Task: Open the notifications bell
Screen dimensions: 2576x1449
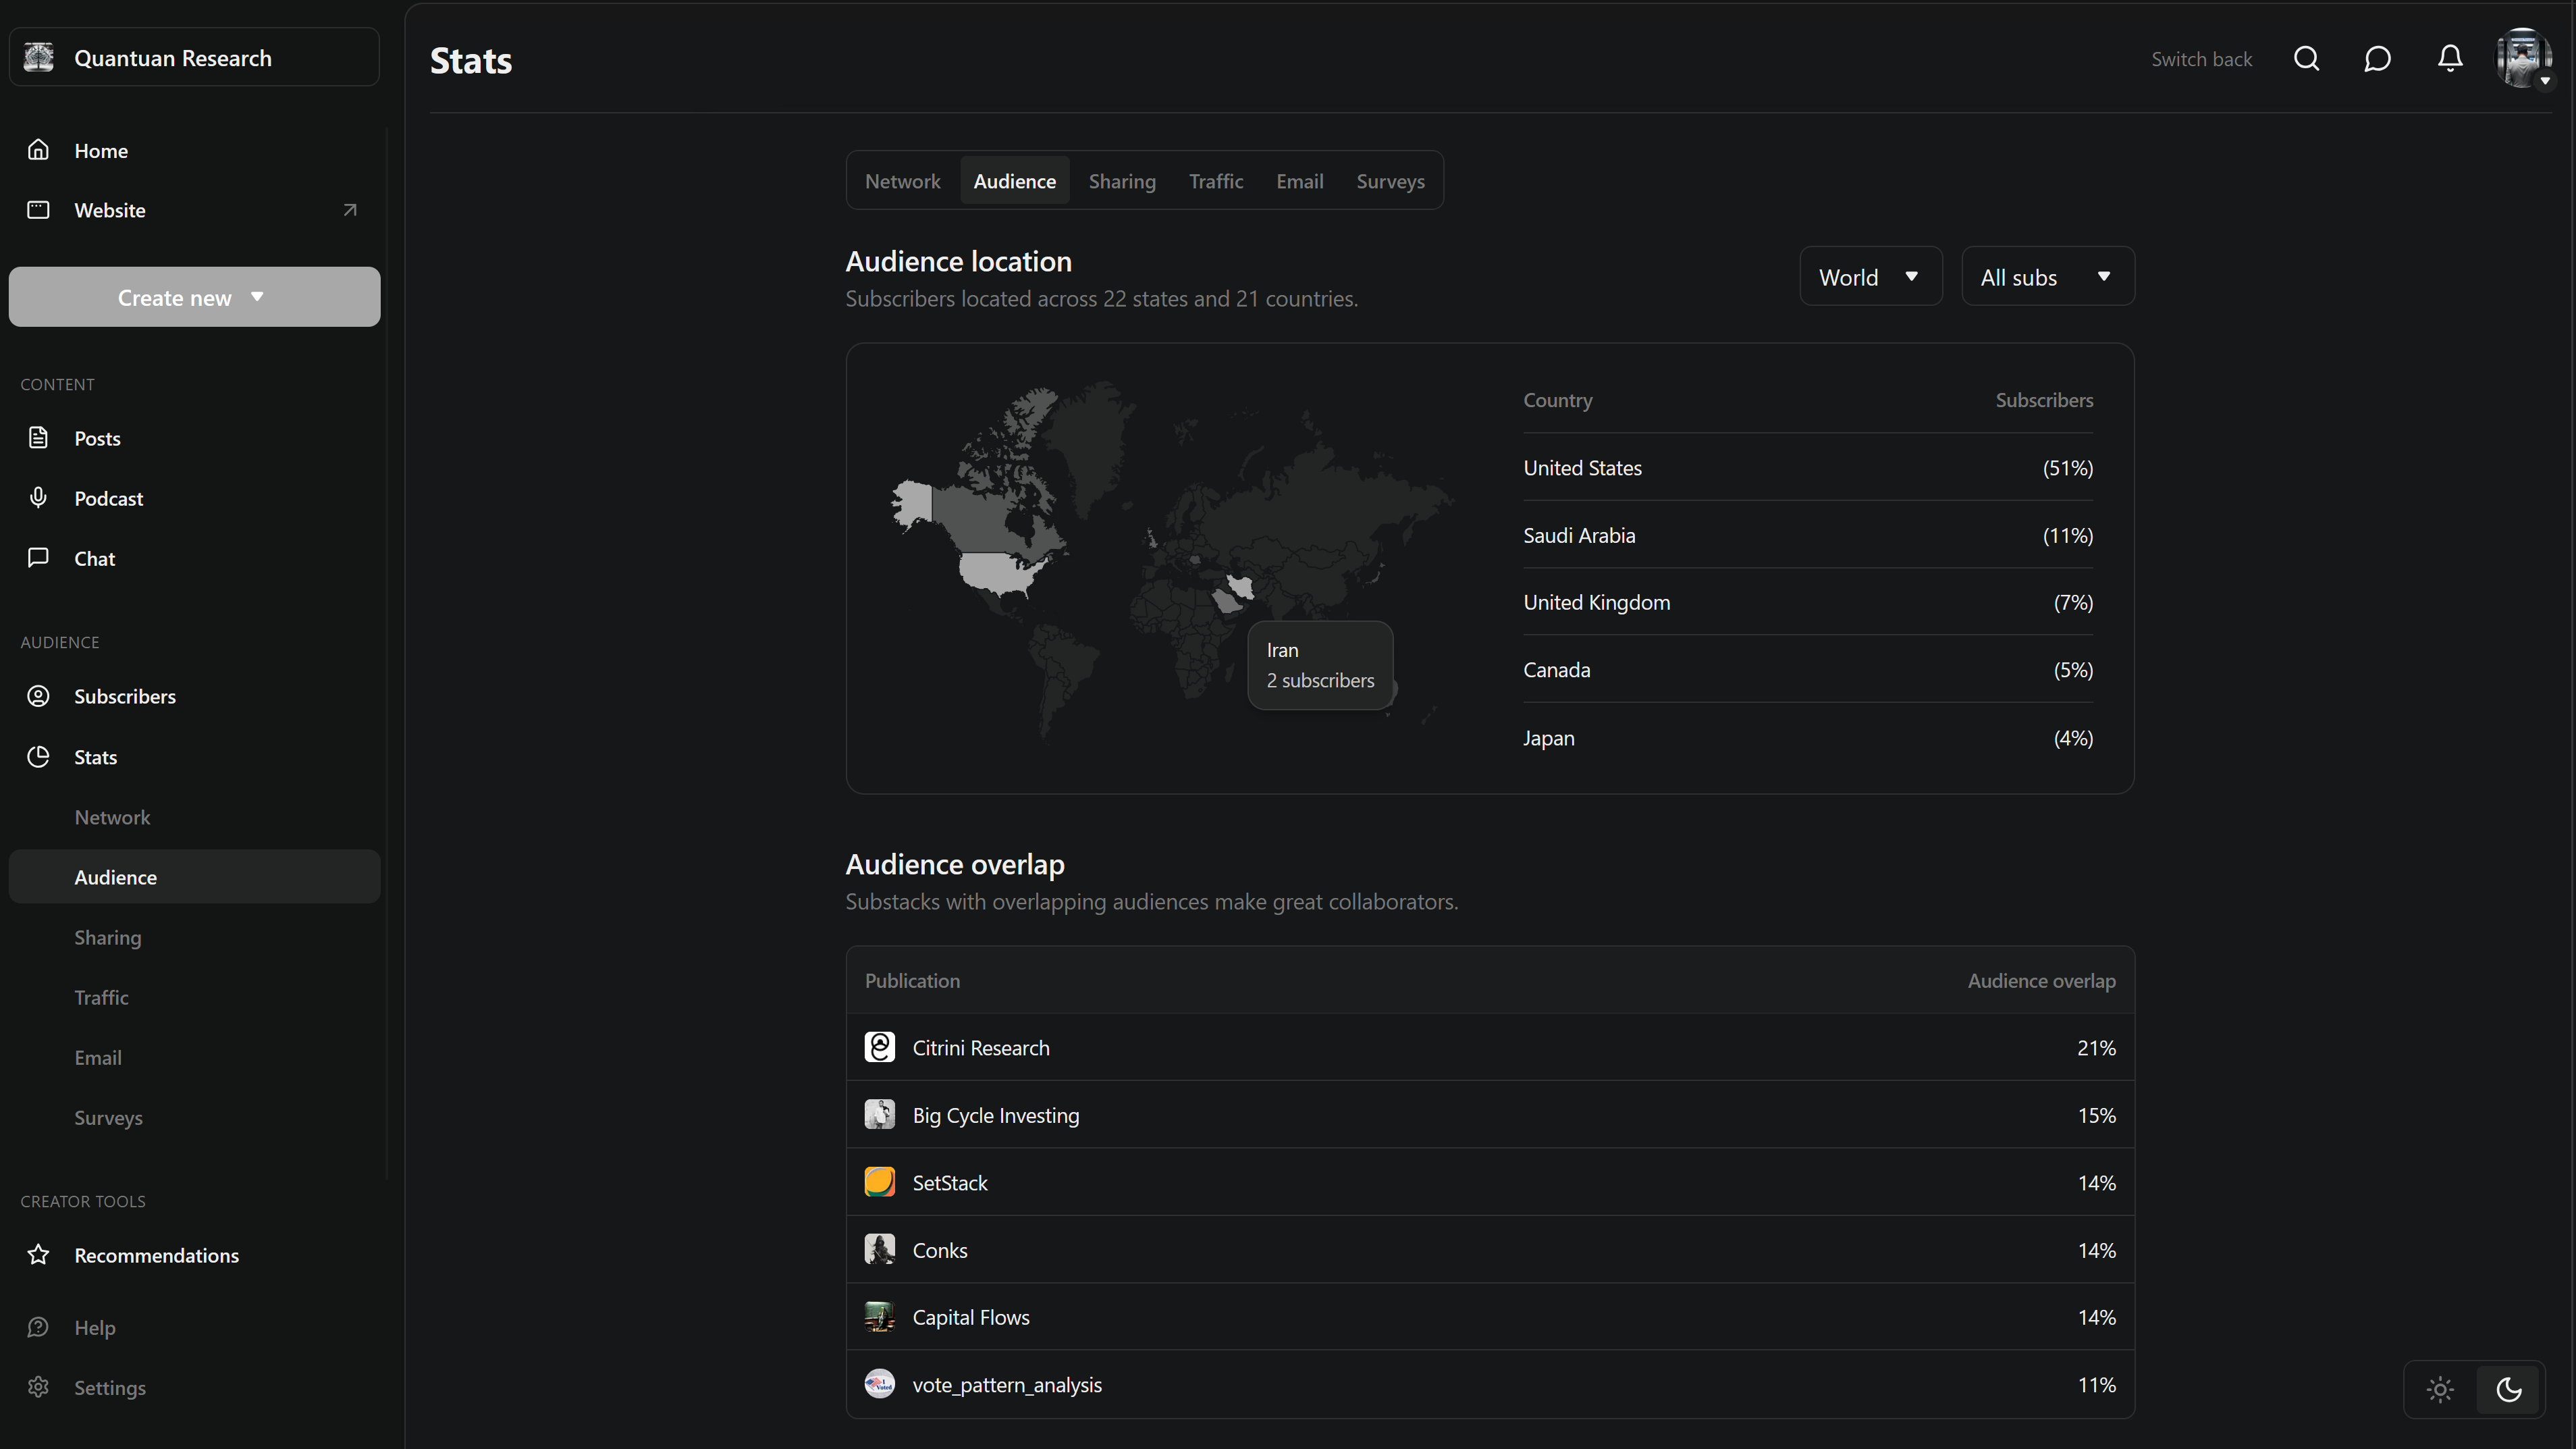Action: [x=2449, y=59]
